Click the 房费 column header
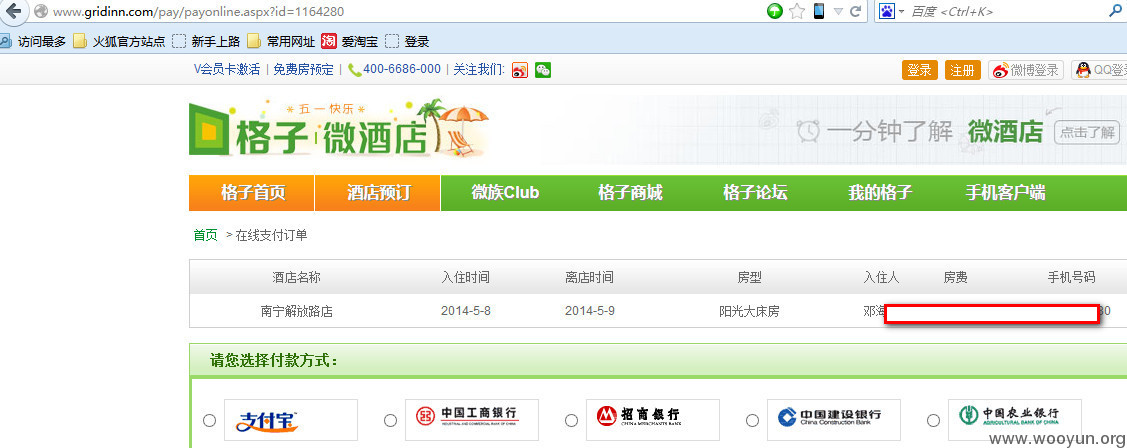Screen dimensions: 1127x448 tap(955, 278)
